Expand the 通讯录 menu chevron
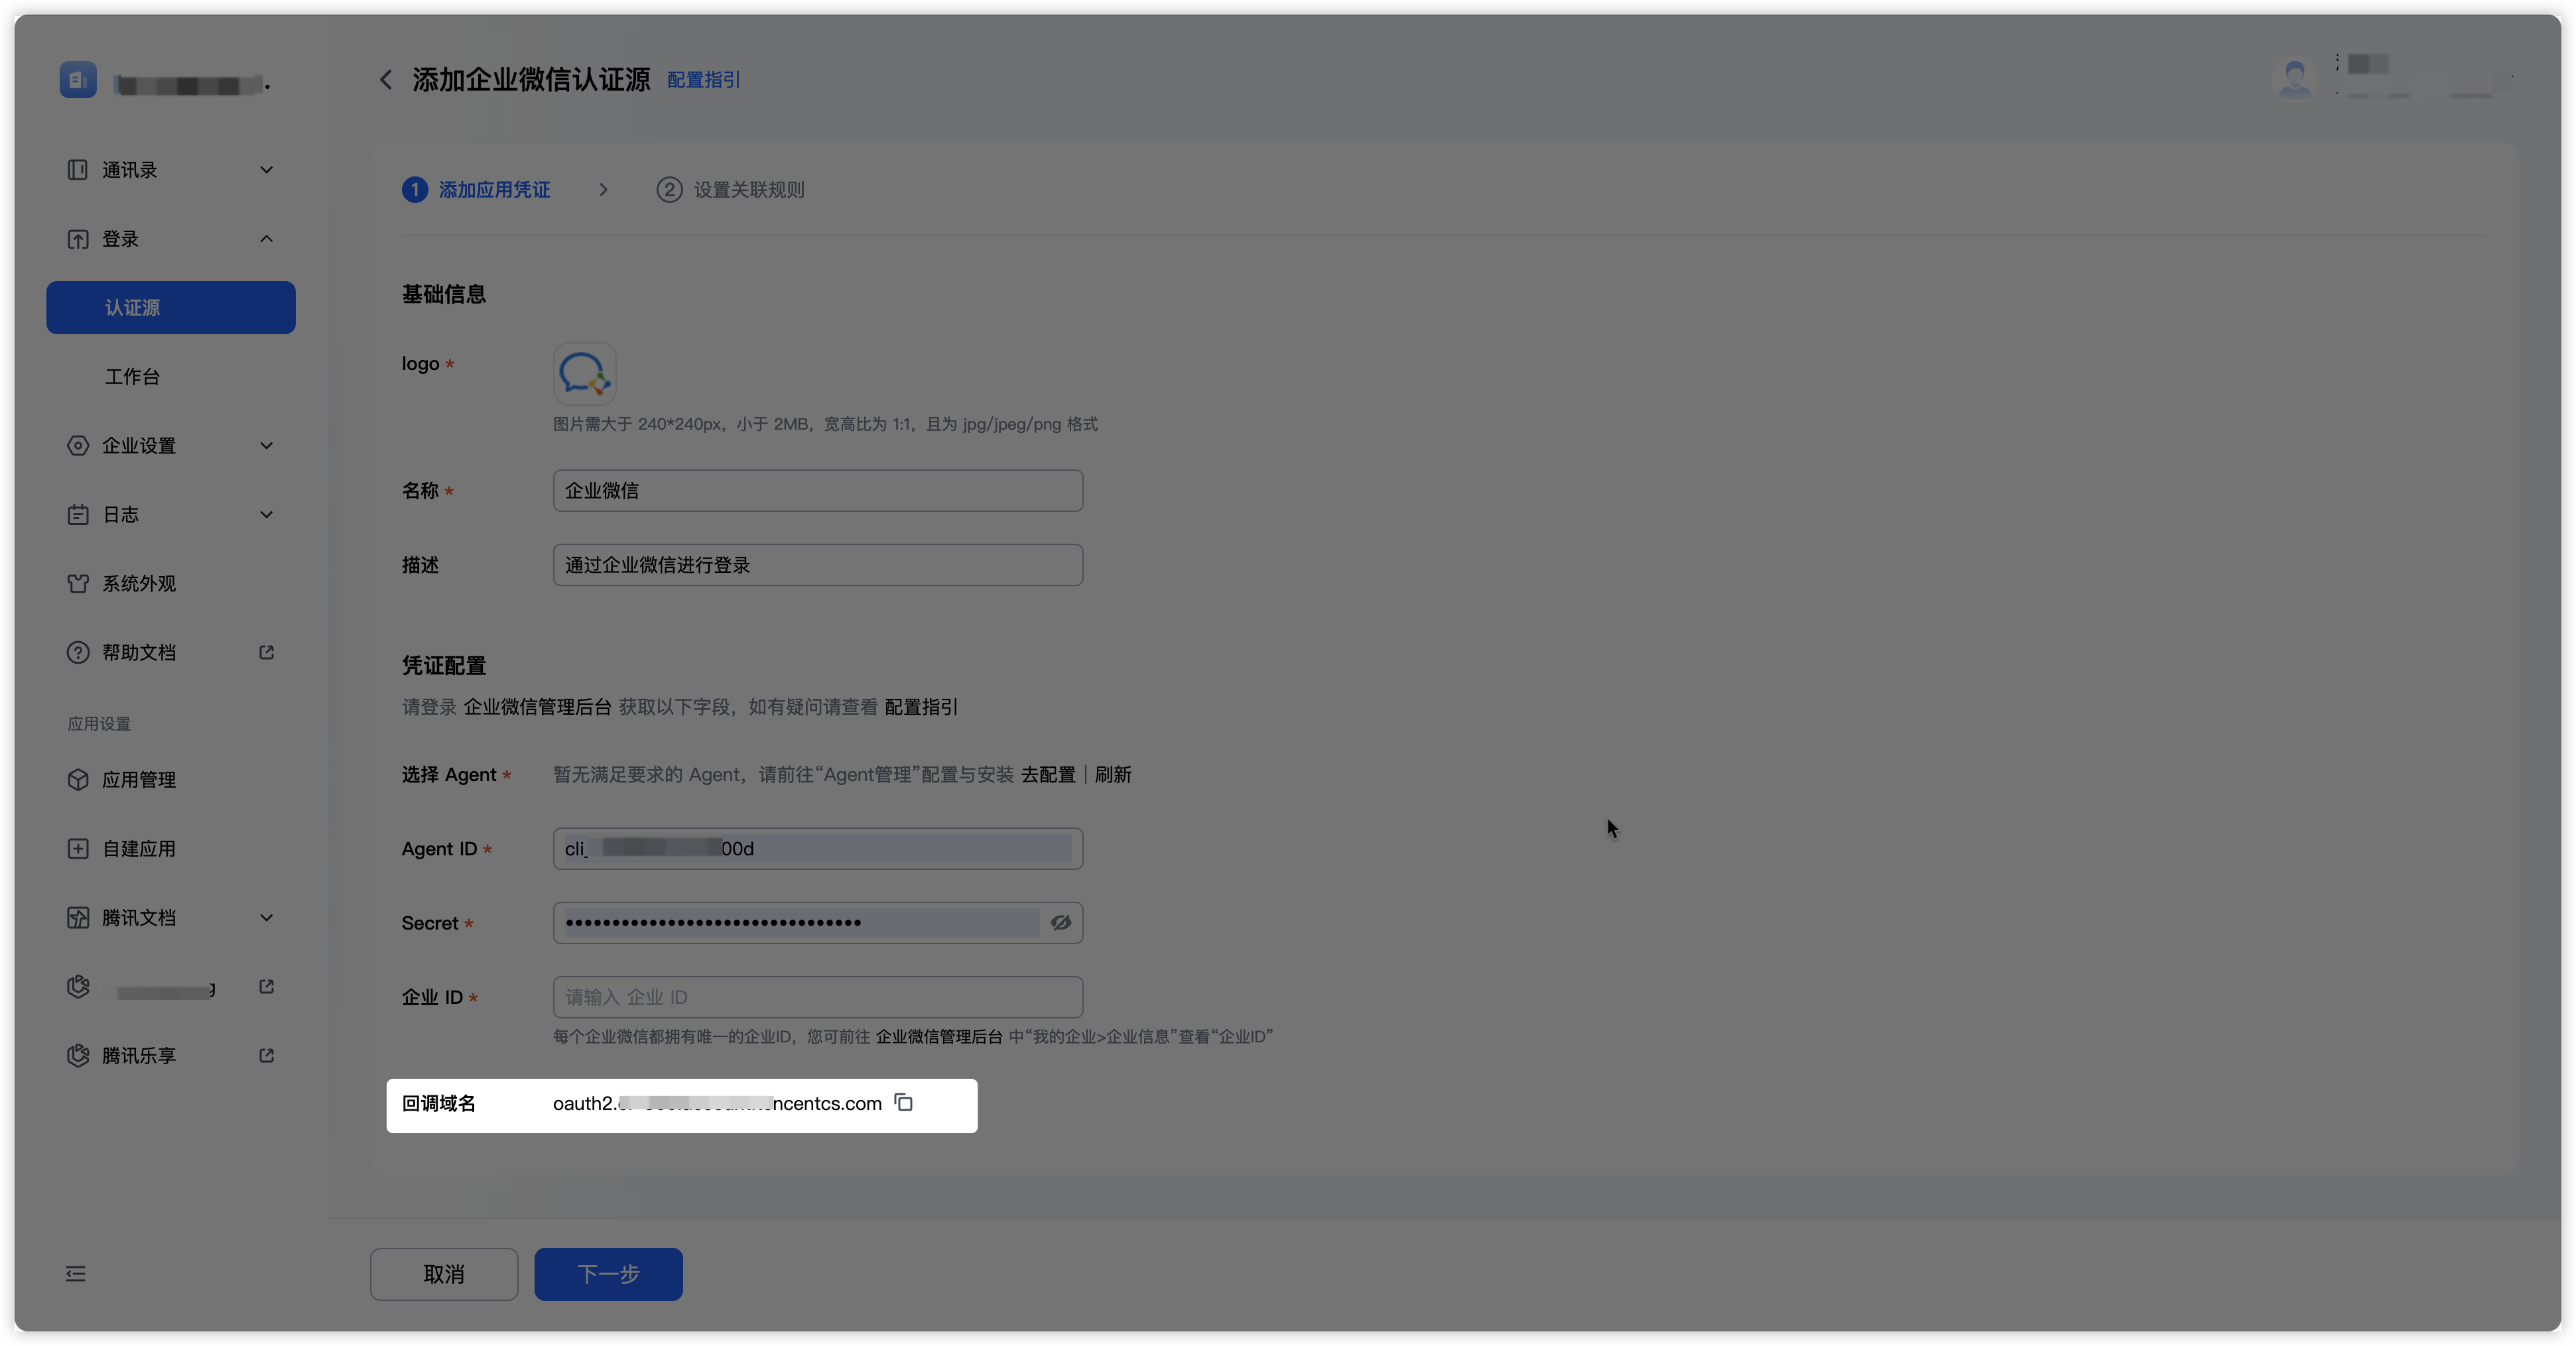 [267, 170]
